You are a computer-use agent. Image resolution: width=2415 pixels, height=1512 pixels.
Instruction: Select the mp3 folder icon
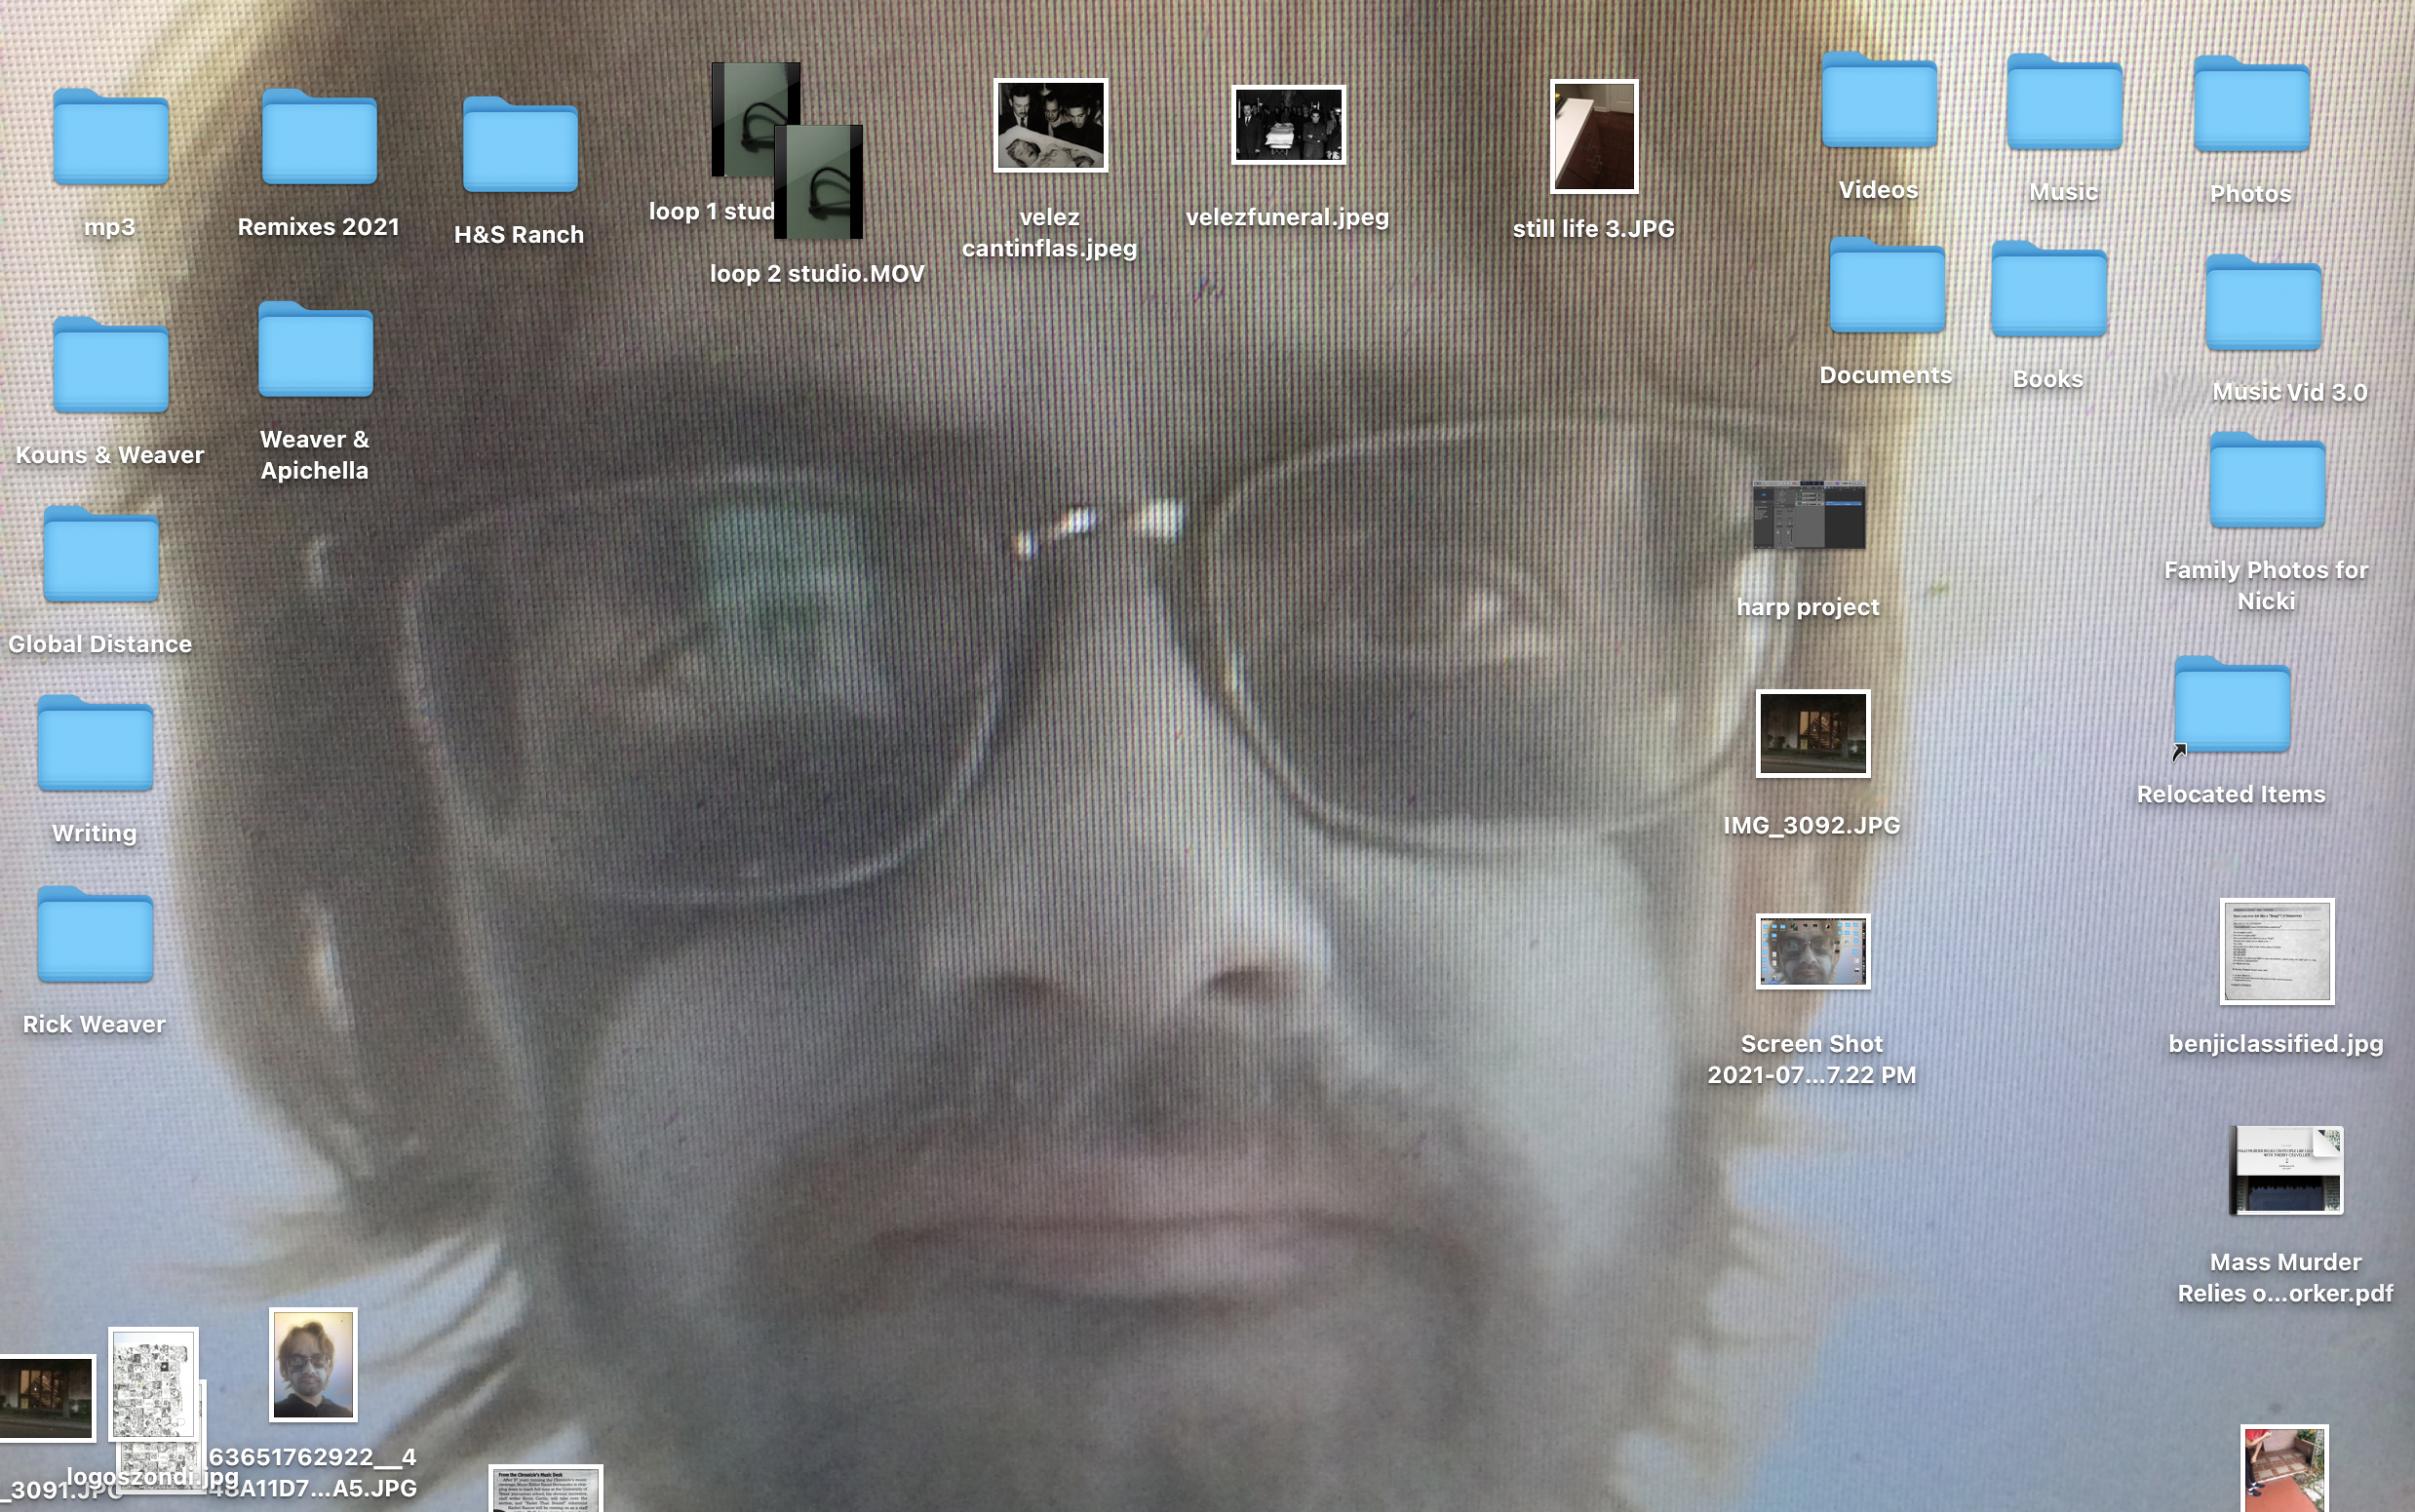tap(110, 138)
